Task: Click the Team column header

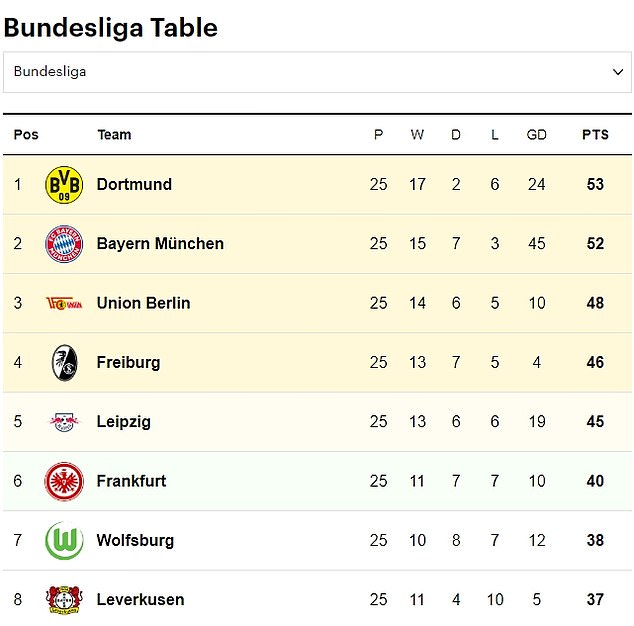Action: 114,135
